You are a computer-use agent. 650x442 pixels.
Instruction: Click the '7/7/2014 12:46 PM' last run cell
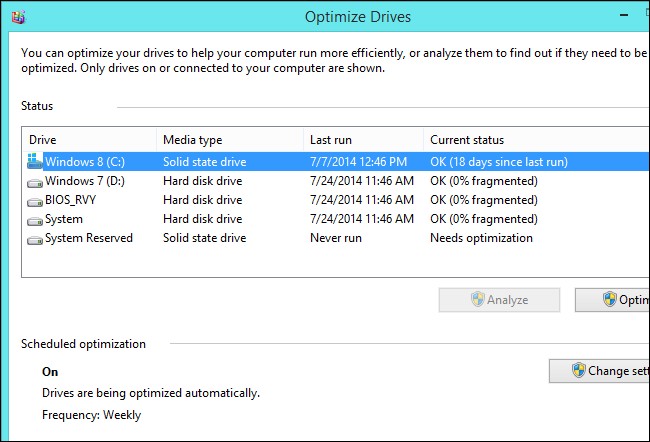(x=359, y=162)
